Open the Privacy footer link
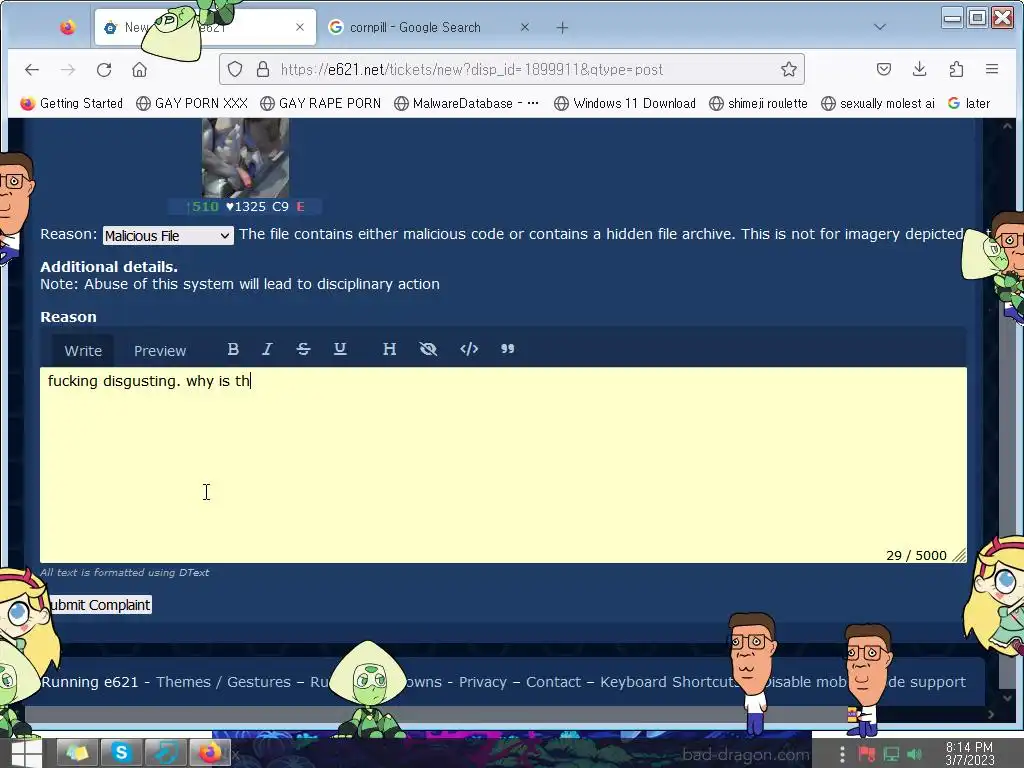 tap(483, 682)
